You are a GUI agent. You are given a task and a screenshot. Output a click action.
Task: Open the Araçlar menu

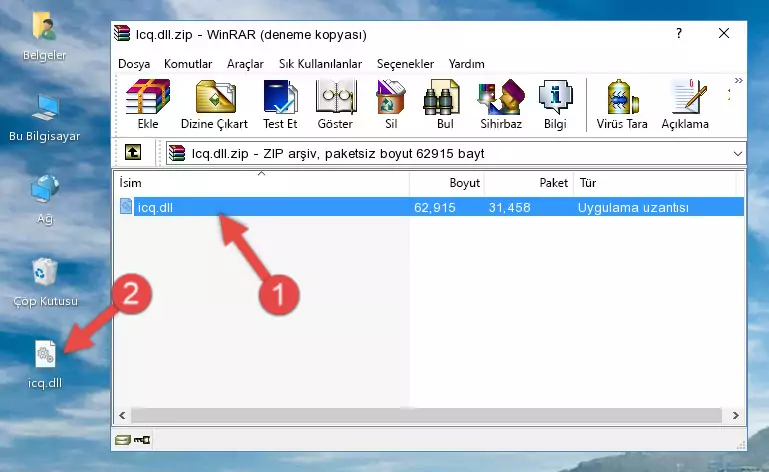tap(245, 64)
